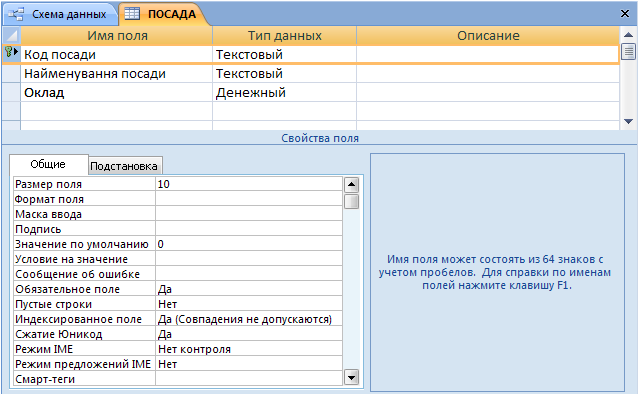Open the Подстановка properties tab

click(124, 166)
